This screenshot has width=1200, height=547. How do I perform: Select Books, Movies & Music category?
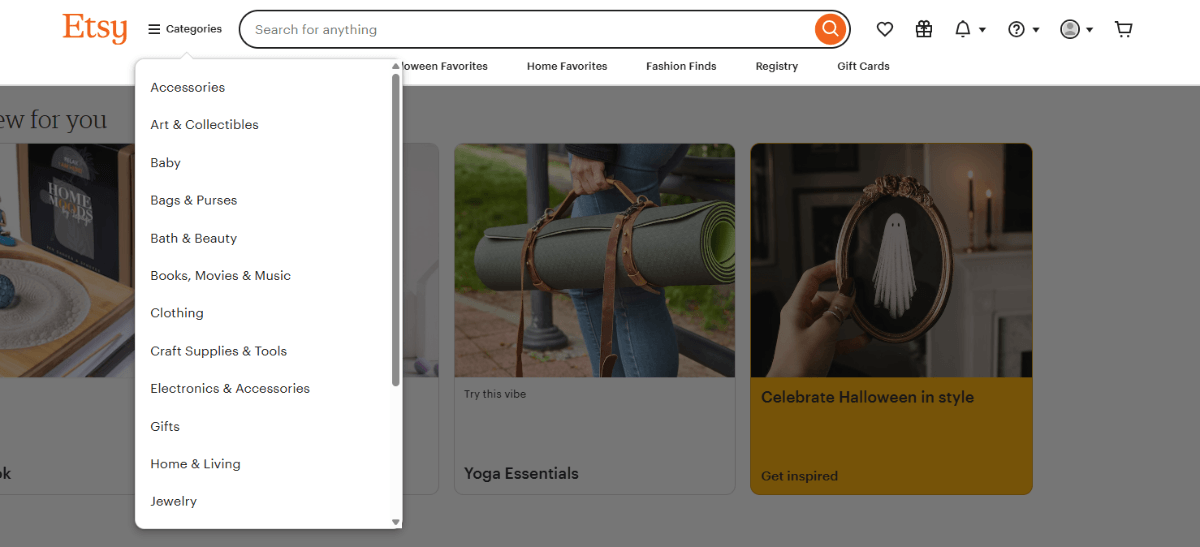(220, 276)
